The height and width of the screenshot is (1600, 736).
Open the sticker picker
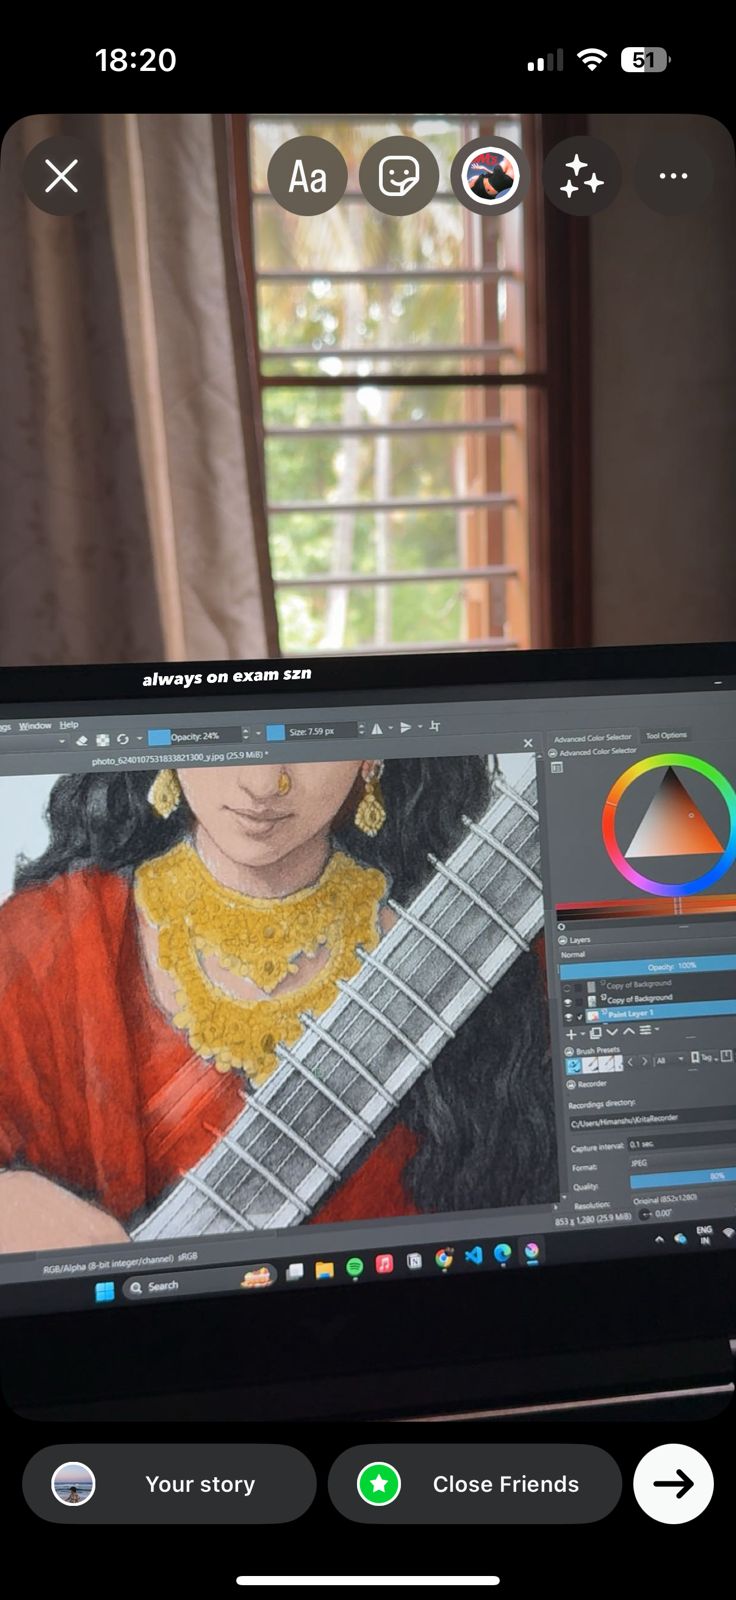point(398,177)
